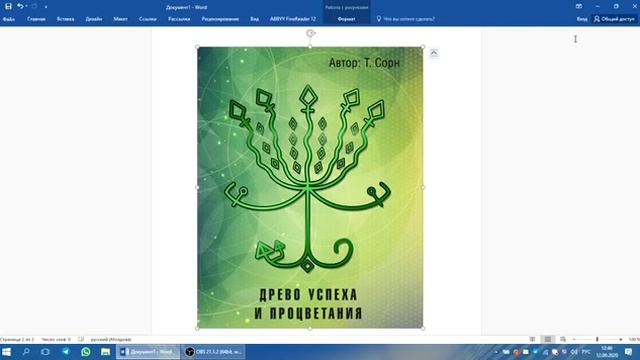Open the spelling check status icon

(81, 339)
